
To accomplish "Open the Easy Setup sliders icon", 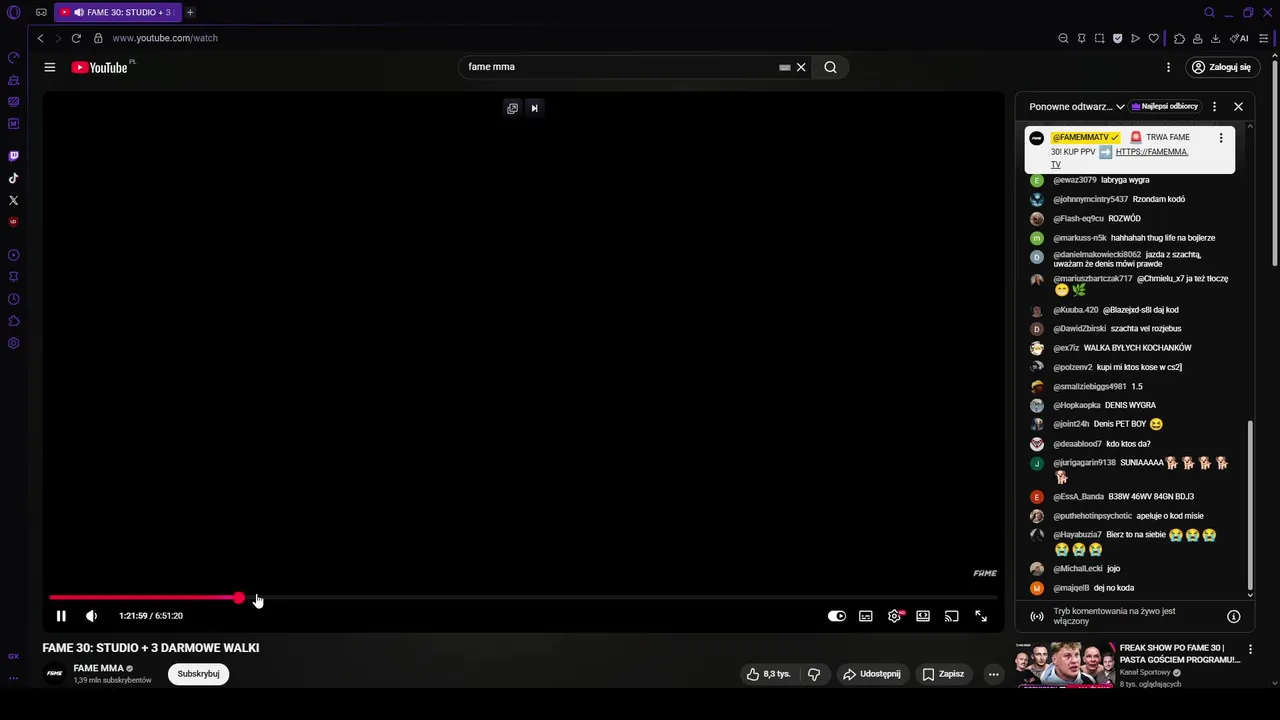I will click(1264, 38).
